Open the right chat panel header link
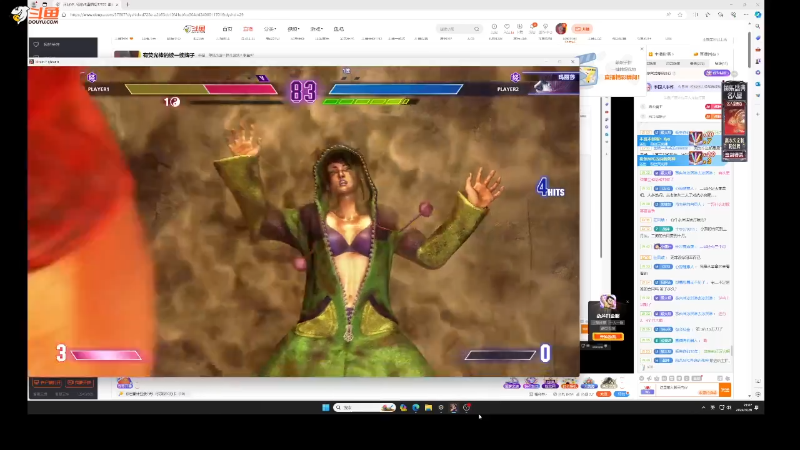Screen dimensions: 800x450 [x=706, y=54]
